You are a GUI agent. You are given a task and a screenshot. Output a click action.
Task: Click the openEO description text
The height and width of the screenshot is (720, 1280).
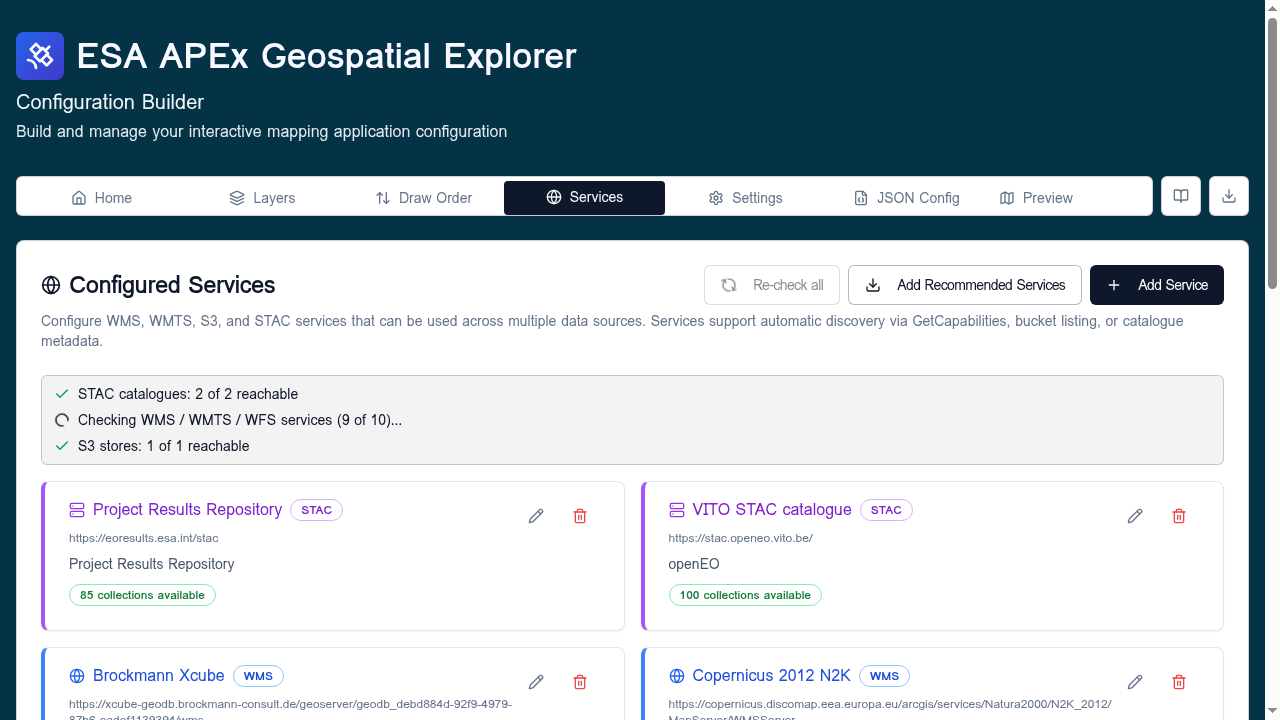click(x=694, y=564)
